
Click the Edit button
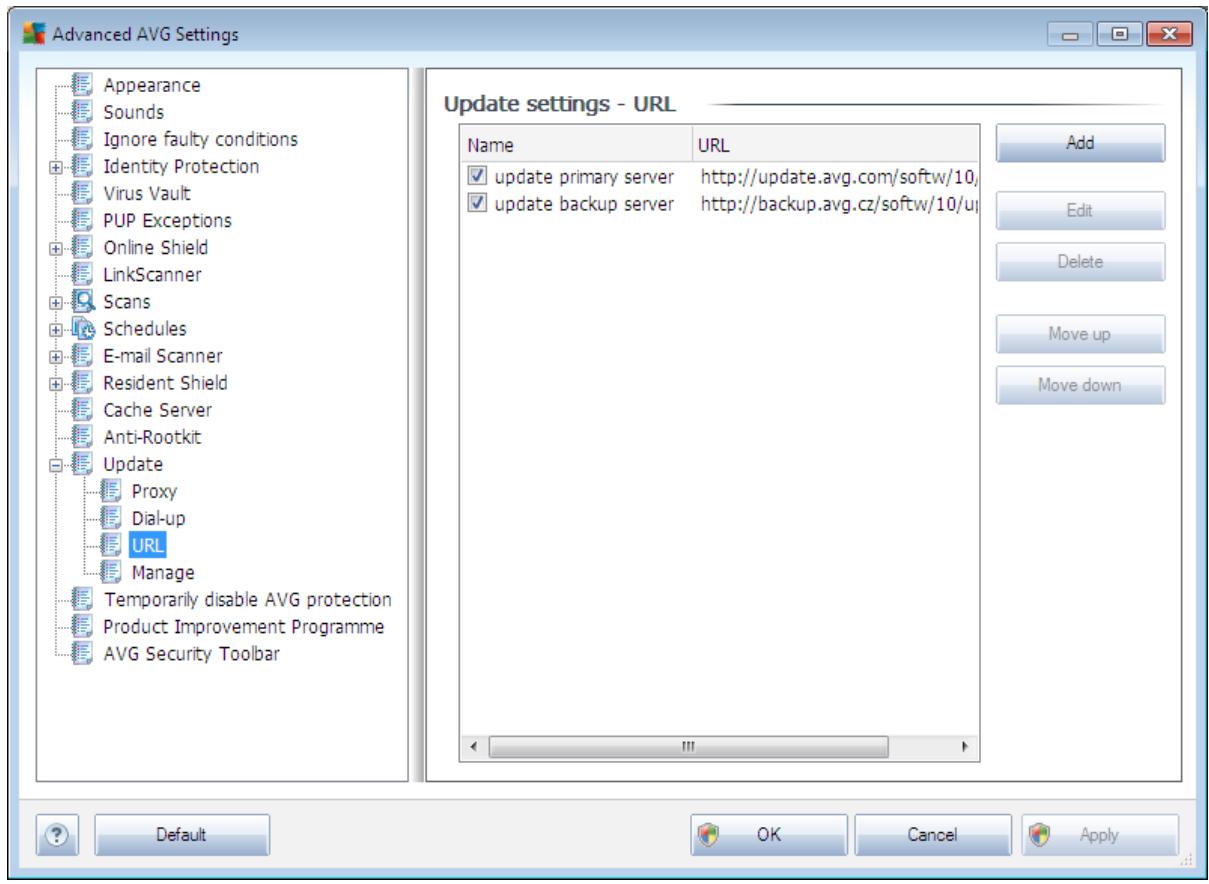[x=1080, y=210]
